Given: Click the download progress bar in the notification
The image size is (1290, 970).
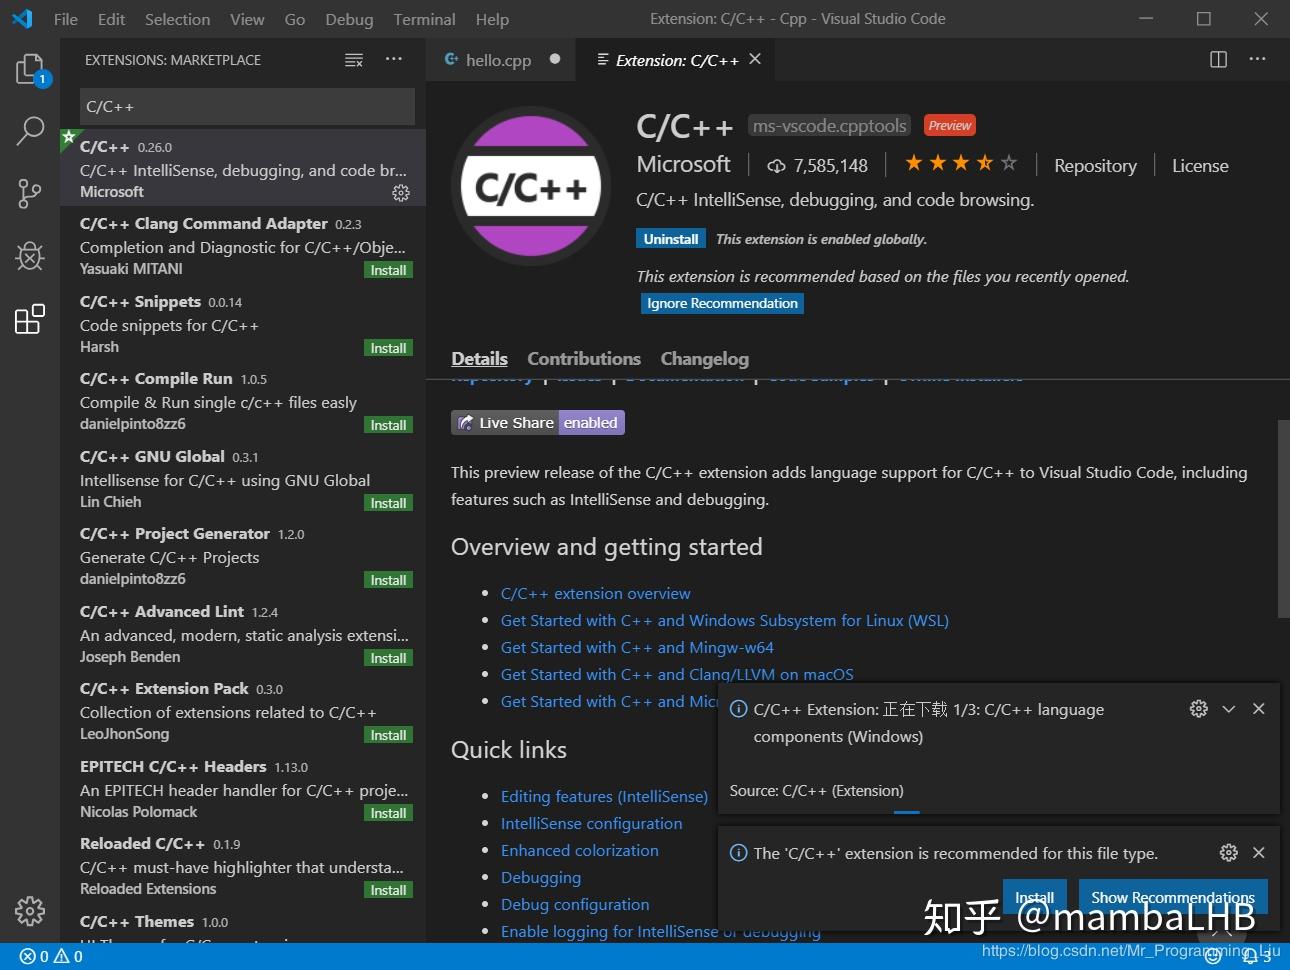Looking at the screenshot, I should [906, 811].
